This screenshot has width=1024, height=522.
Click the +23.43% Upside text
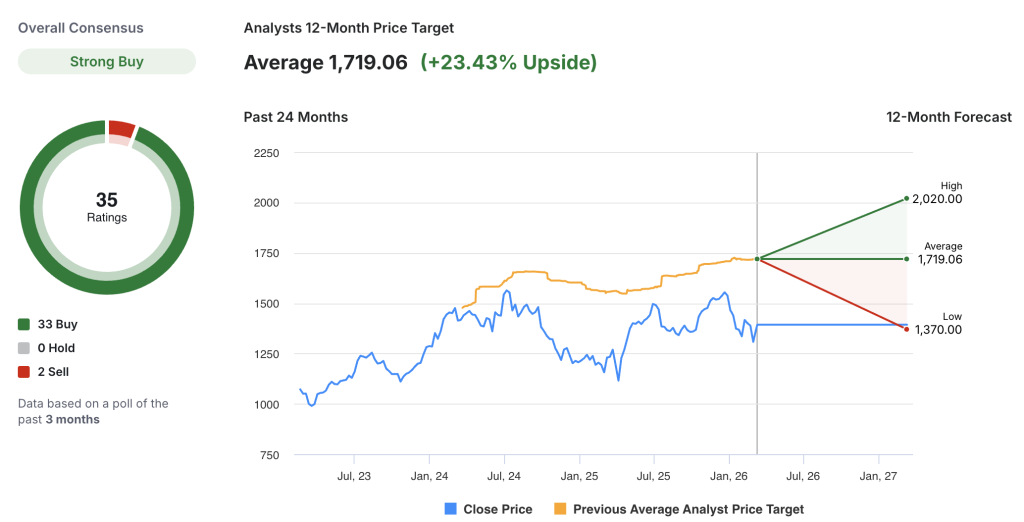coord(508,63)
